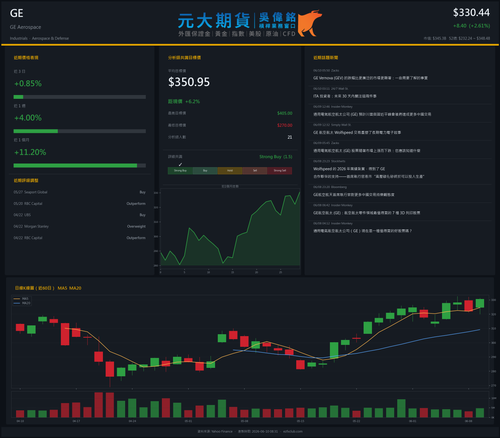
Task: Click the Bloomberg source line
Action: point(330,187)
